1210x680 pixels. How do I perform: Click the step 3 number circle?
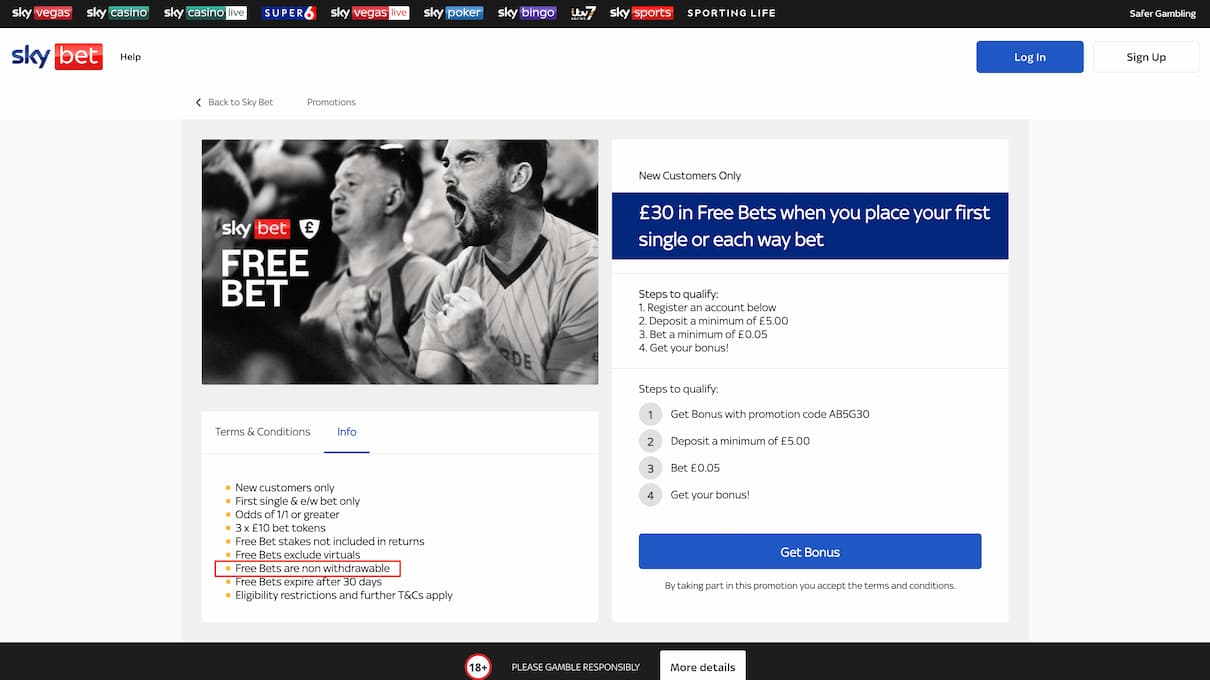point(650,468)
